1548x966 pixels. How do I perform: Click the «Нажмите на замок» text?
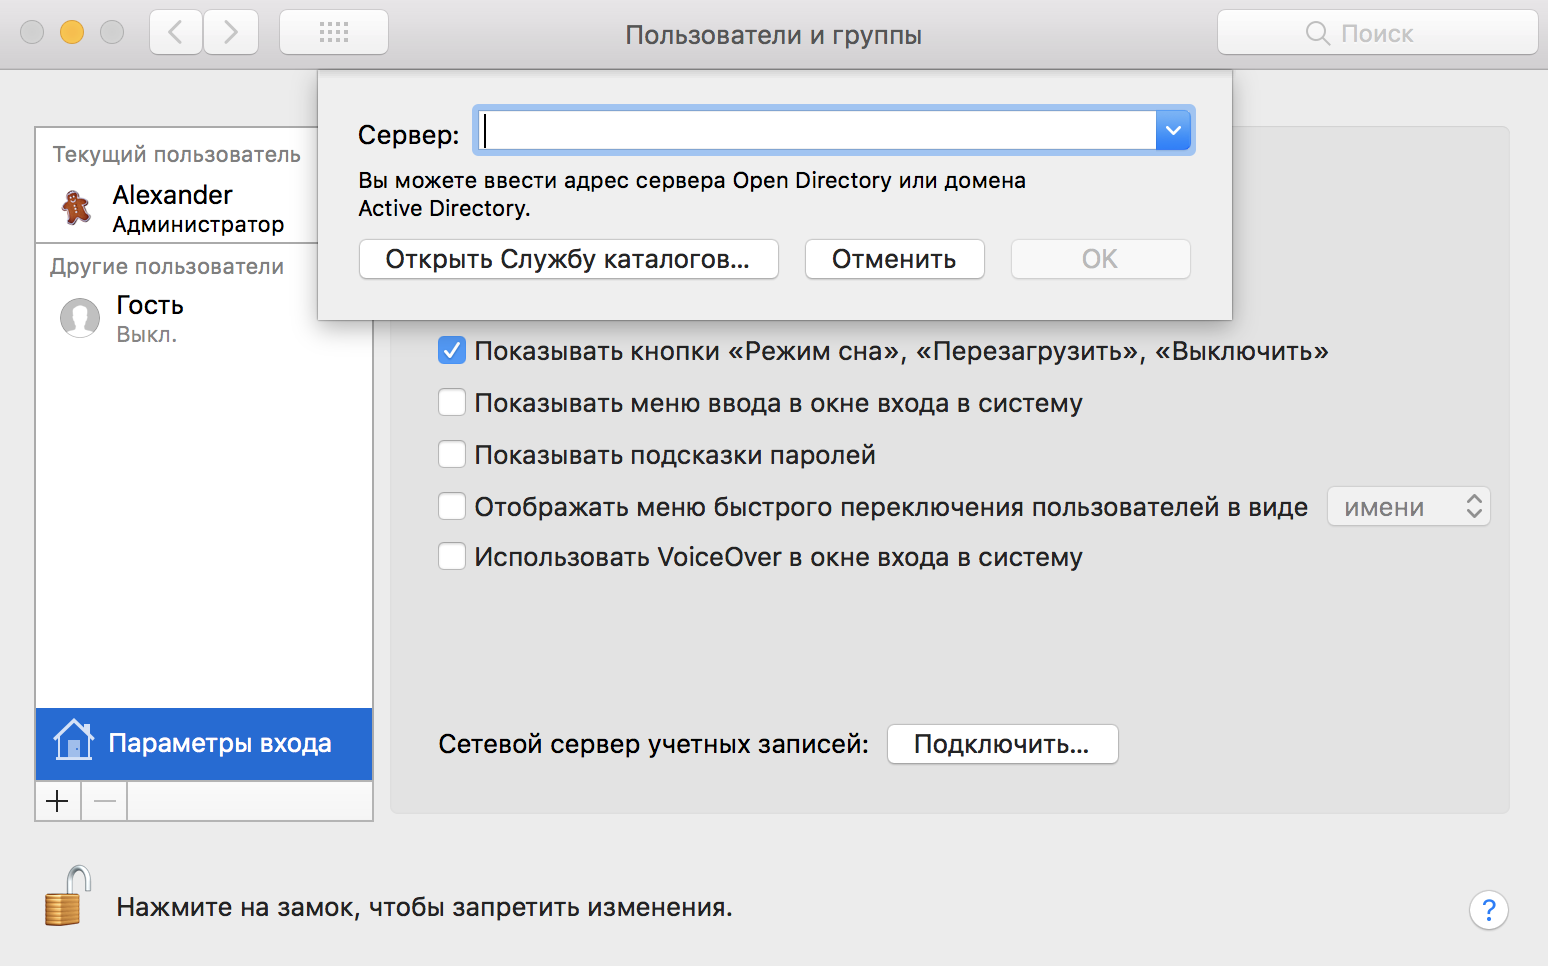[x=424, y=907]
